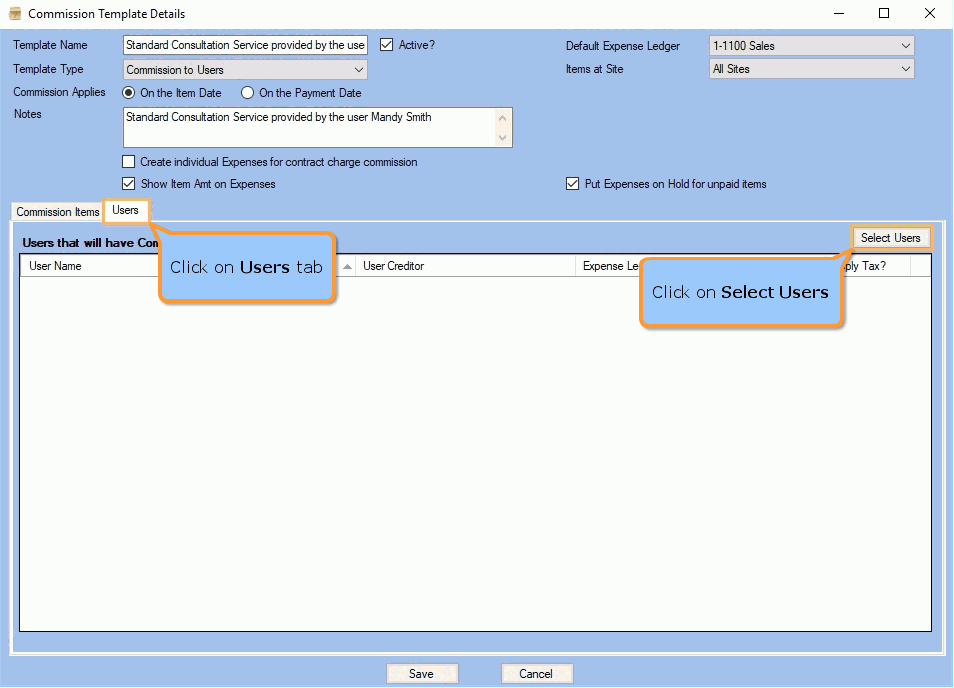This screenshot has height=688, width=954.
Task: Choose the On the Item Date option
Action: [129, 93]
